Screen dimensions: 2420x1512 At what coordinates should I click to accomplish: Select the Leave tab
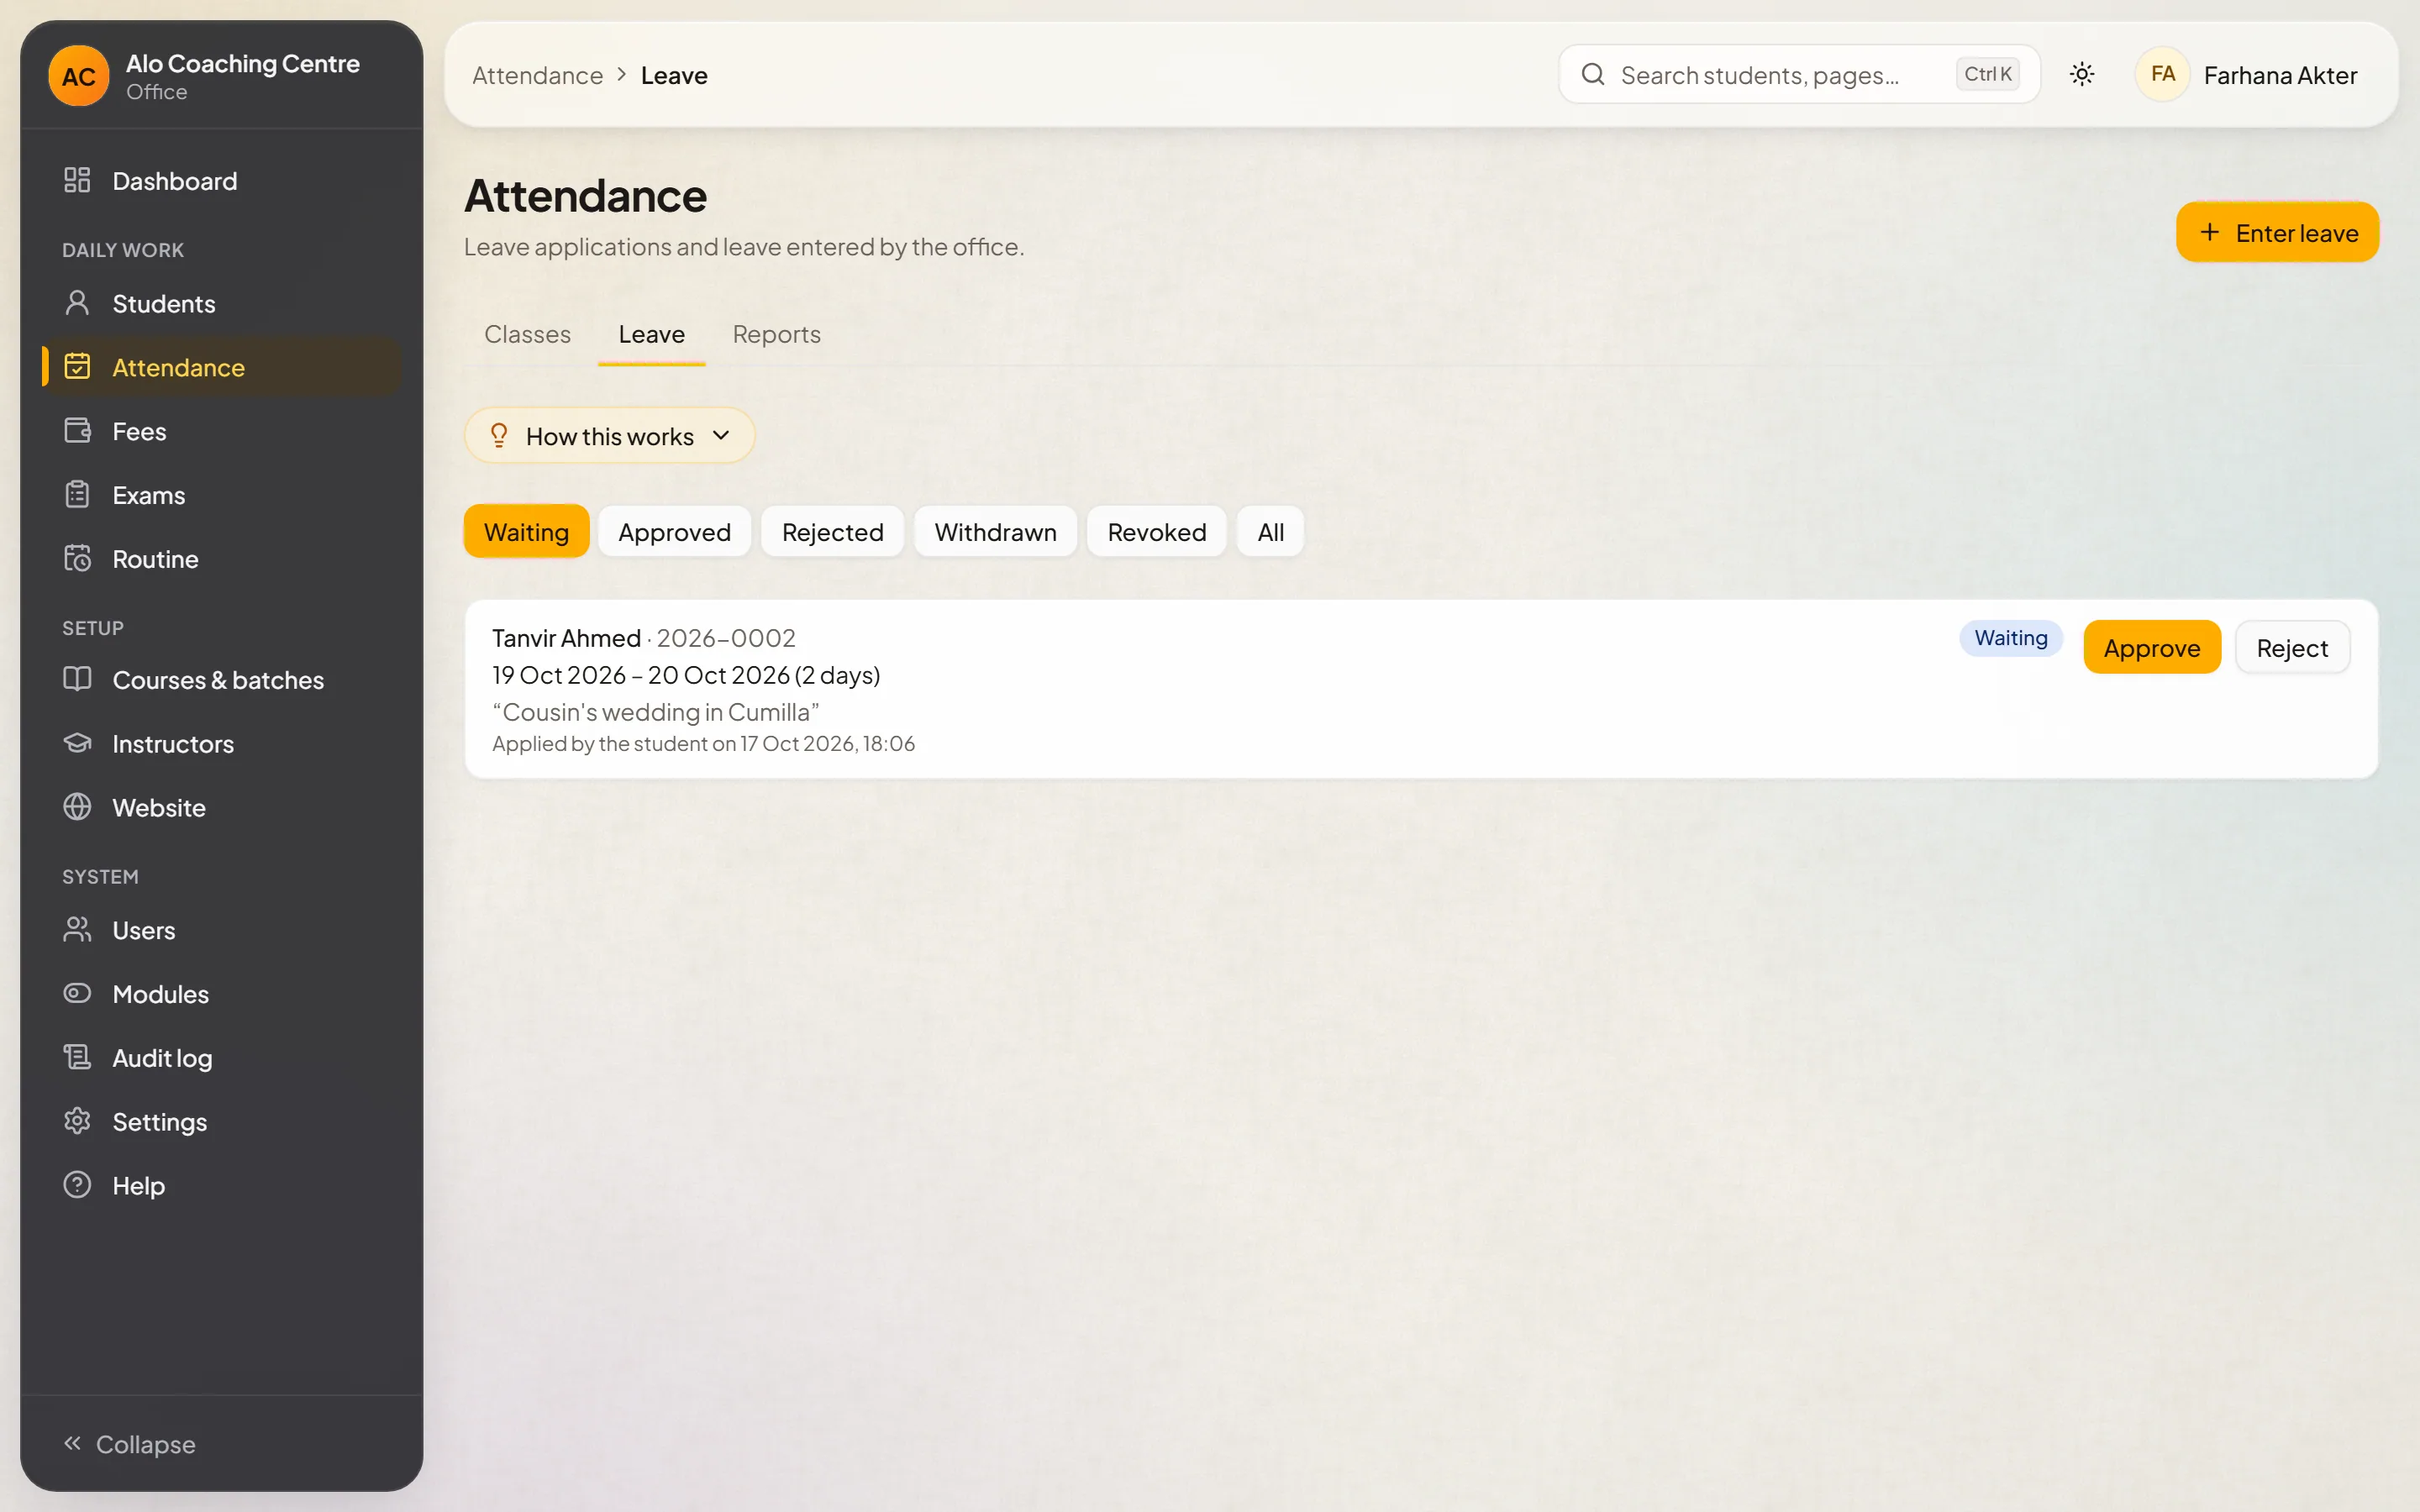pyautogui.click(x=652, y=334)
